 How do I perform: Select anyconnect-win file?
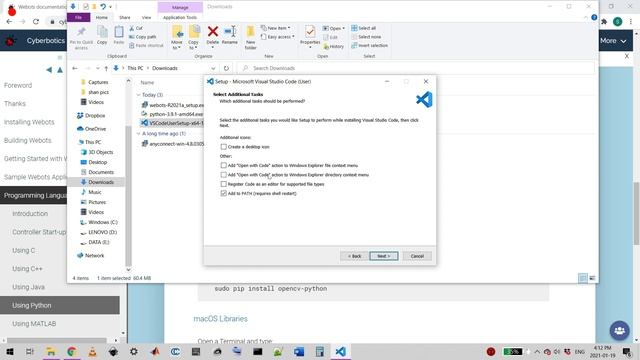pyautogui.click(x=172, y=144)
